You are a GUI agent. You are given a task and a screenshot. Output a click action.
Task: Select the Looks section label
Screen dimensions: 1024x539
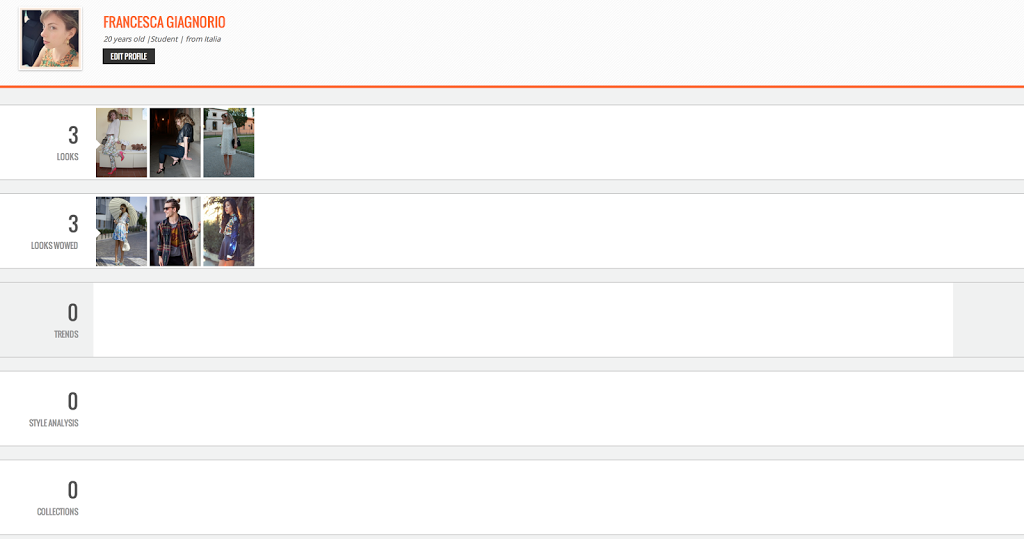(x=67, y=157)
